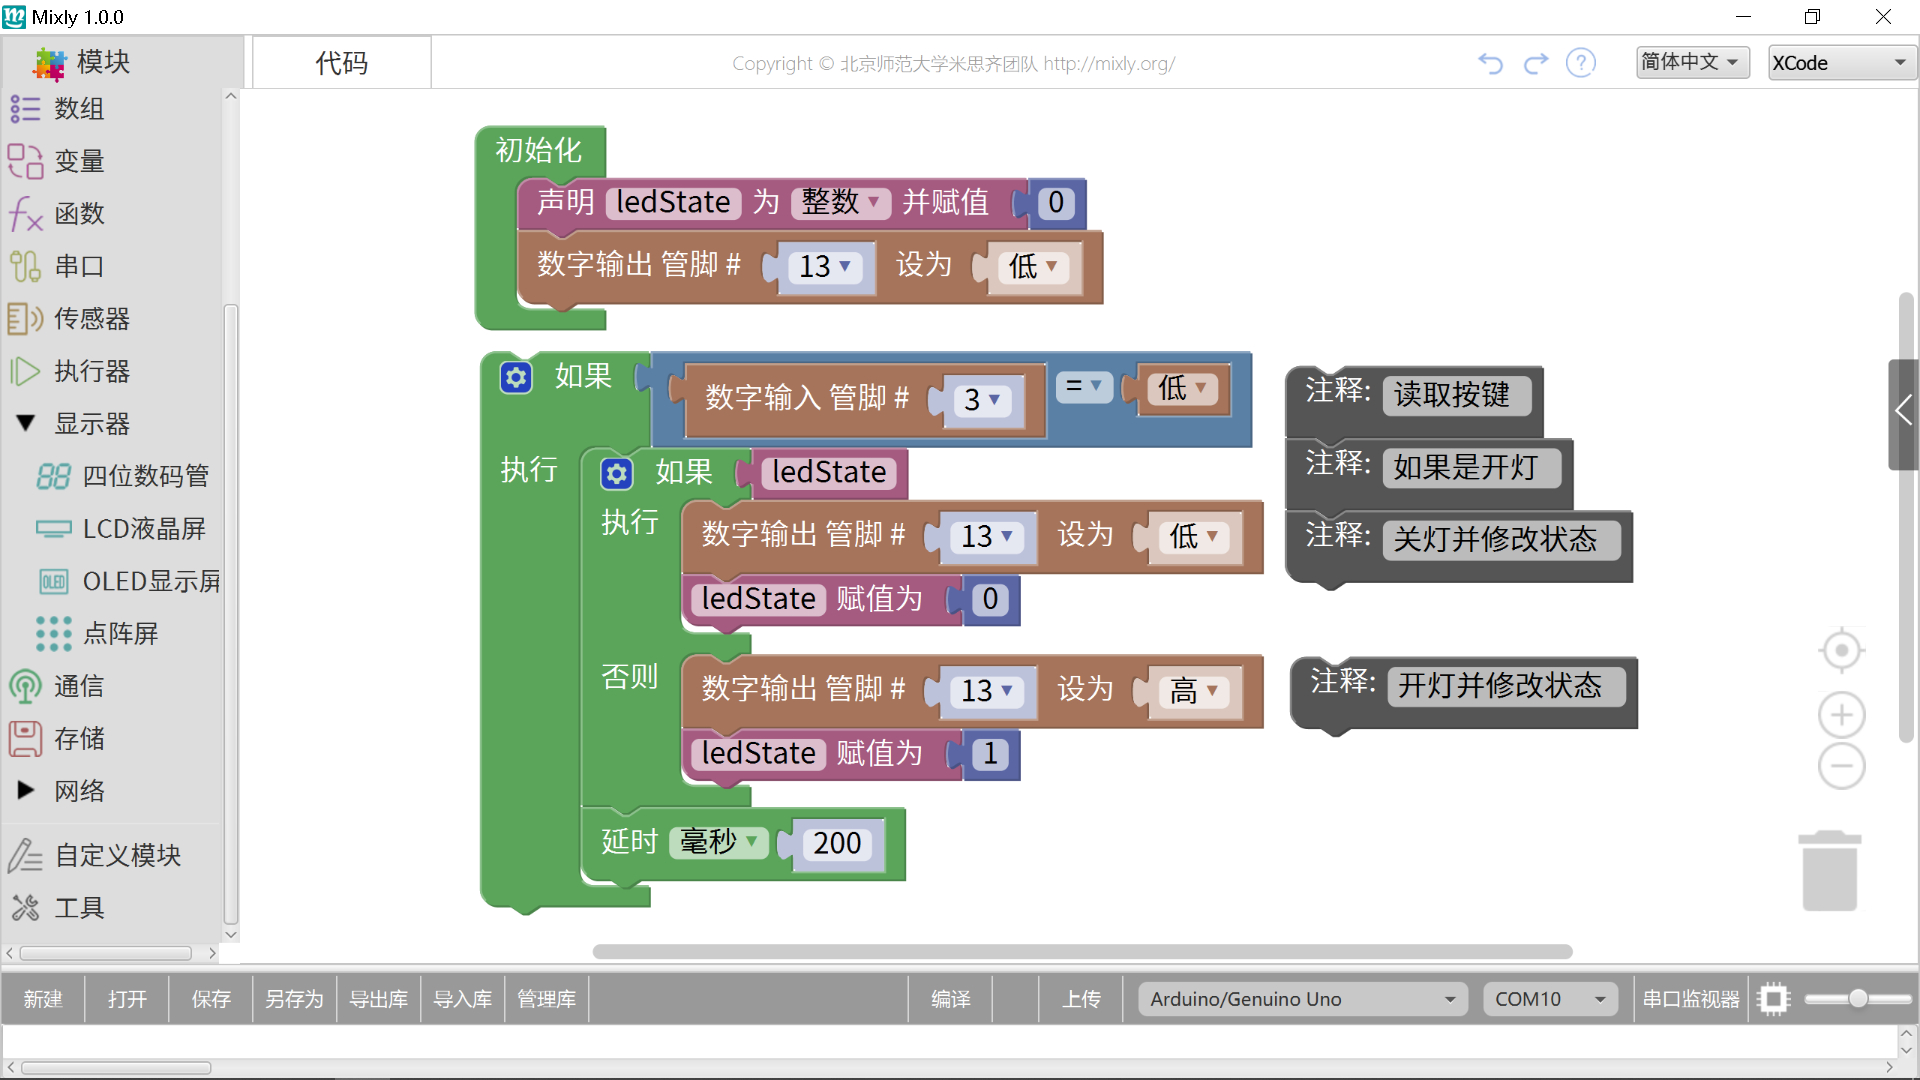The height and width of the screenshot is (1080, 1920).
Task: Collapse the 显示器 category triangle
Action: [x=25, y=423]
